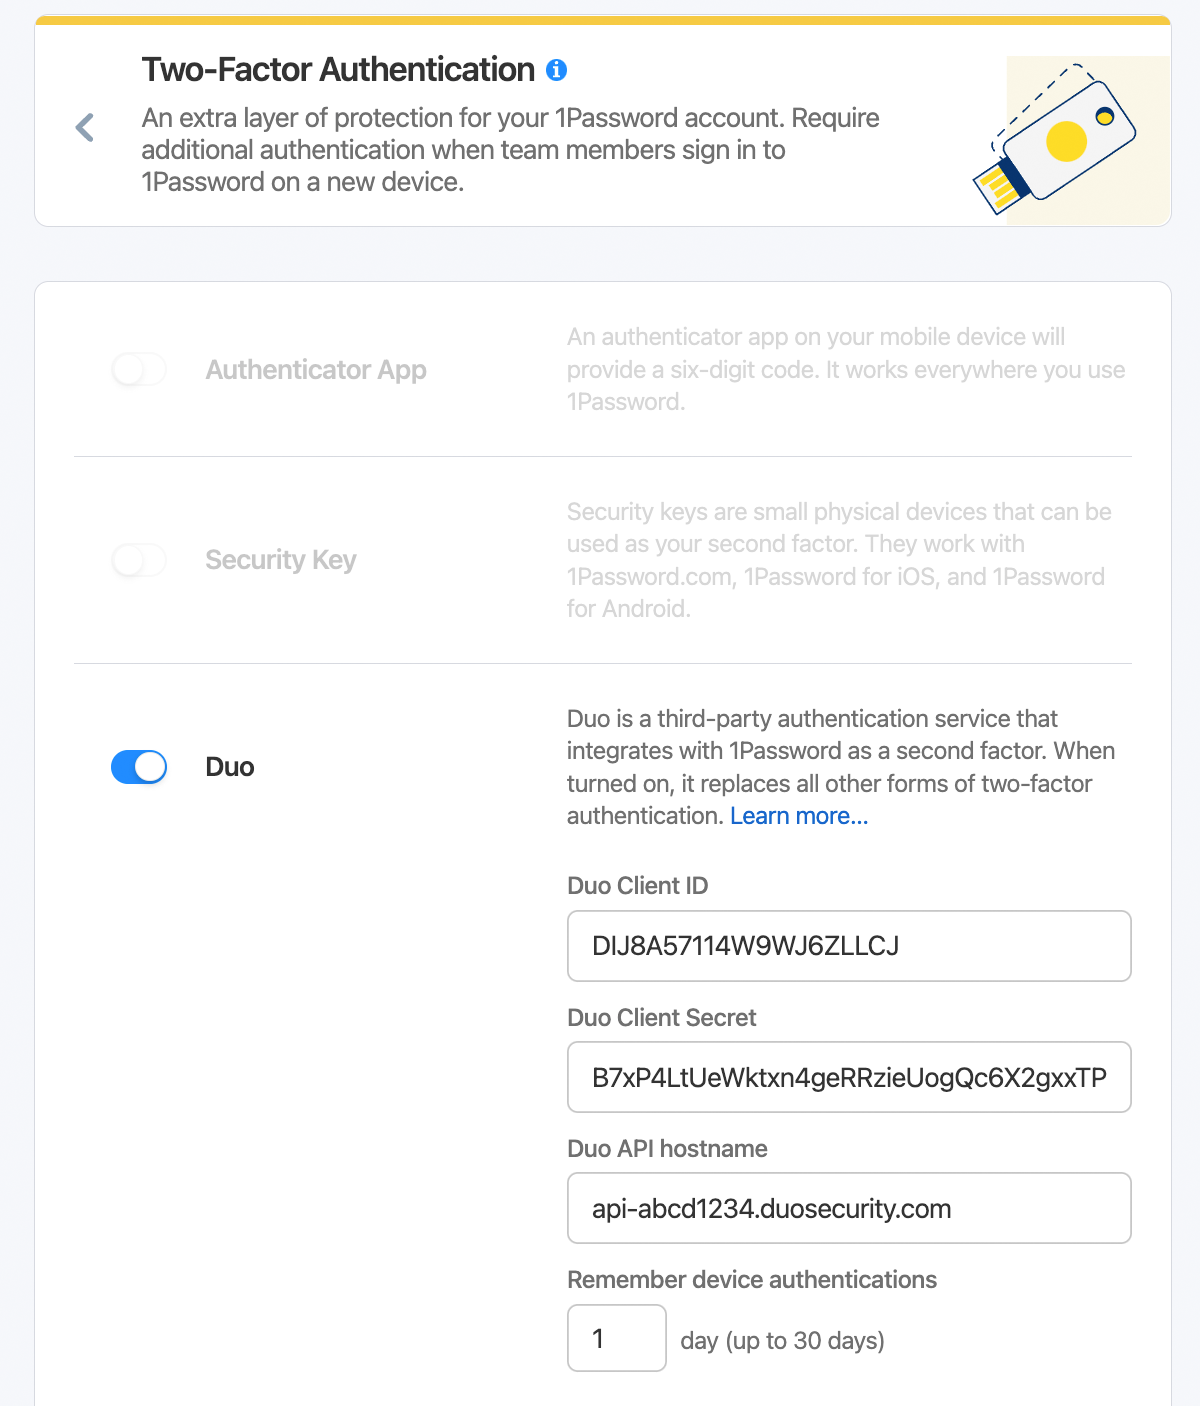Disable the Duo toggle
This screenshot has width=1200, height=1406.
[x=138, y=767]
